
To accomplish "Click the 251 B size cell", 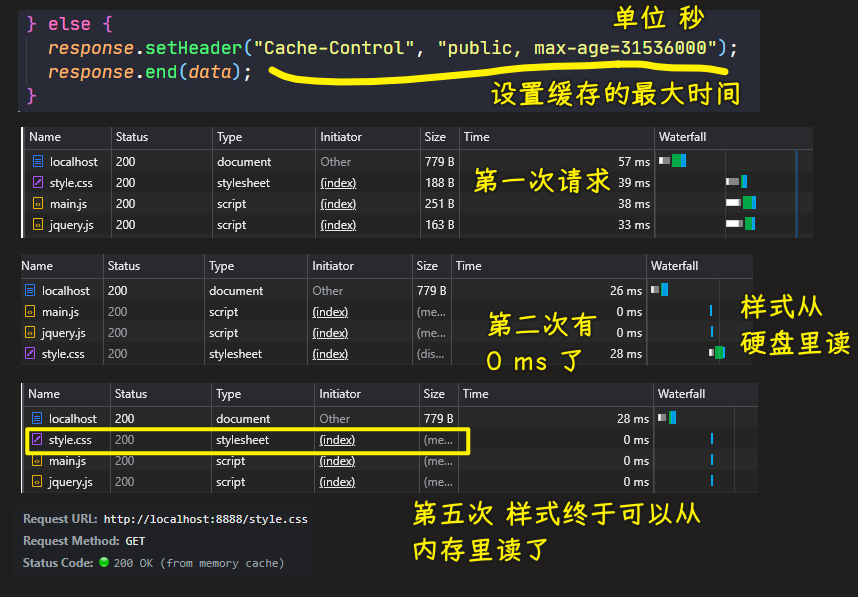I will point(440,204).
